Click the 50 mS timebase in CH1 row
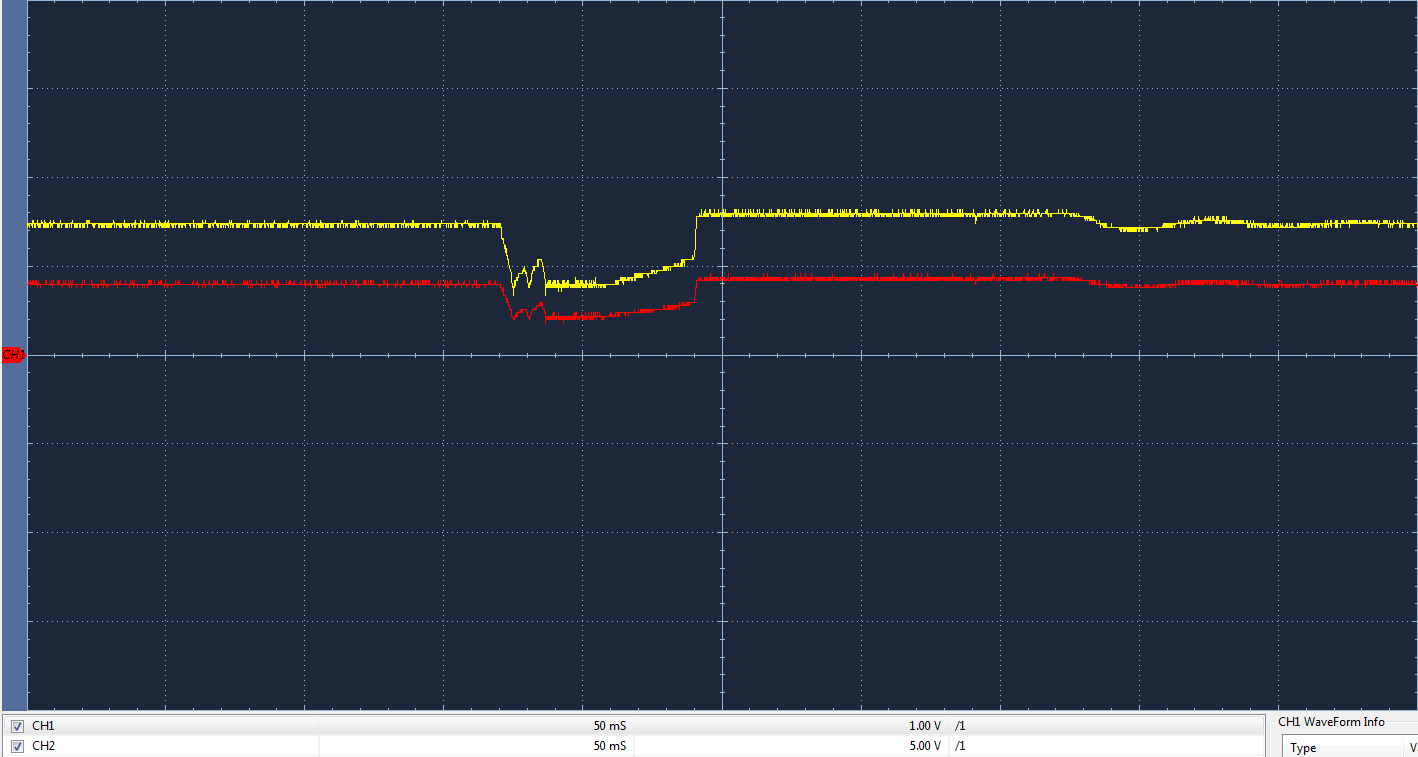This screenshot has width=1418, height=757. [610, 726]
